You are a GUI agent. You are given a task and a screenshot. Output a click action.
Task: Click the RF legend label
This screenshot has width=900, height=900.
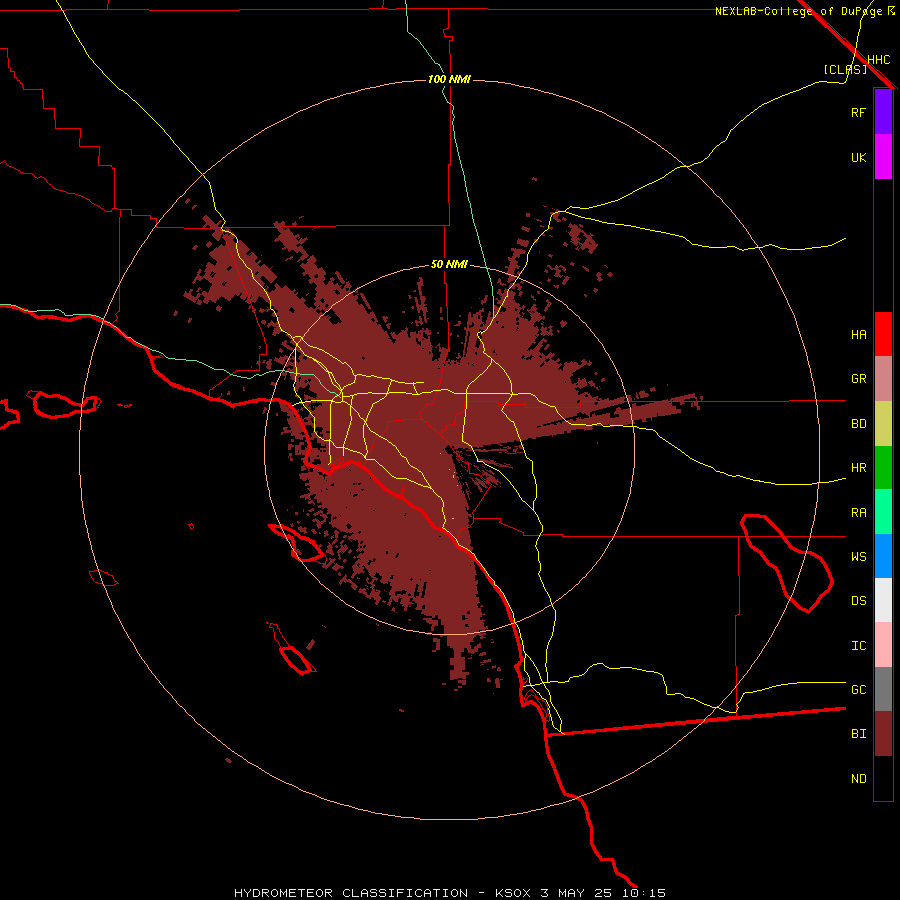click(858, 112)
